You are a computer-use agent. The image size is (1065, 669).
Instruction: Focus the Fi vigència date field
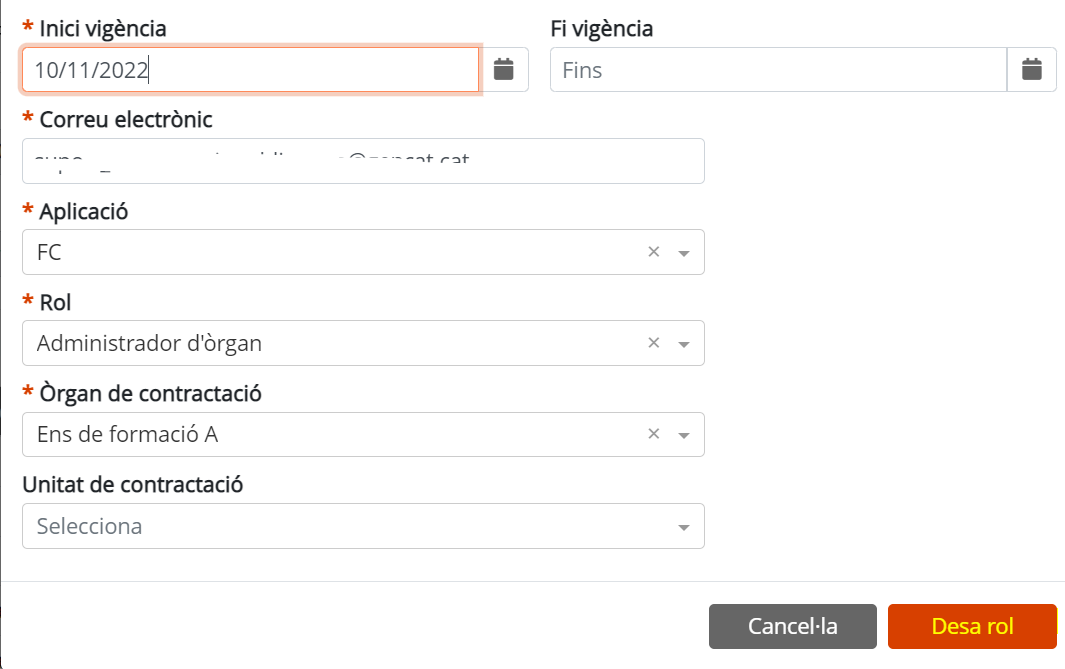tap(778, 69)
